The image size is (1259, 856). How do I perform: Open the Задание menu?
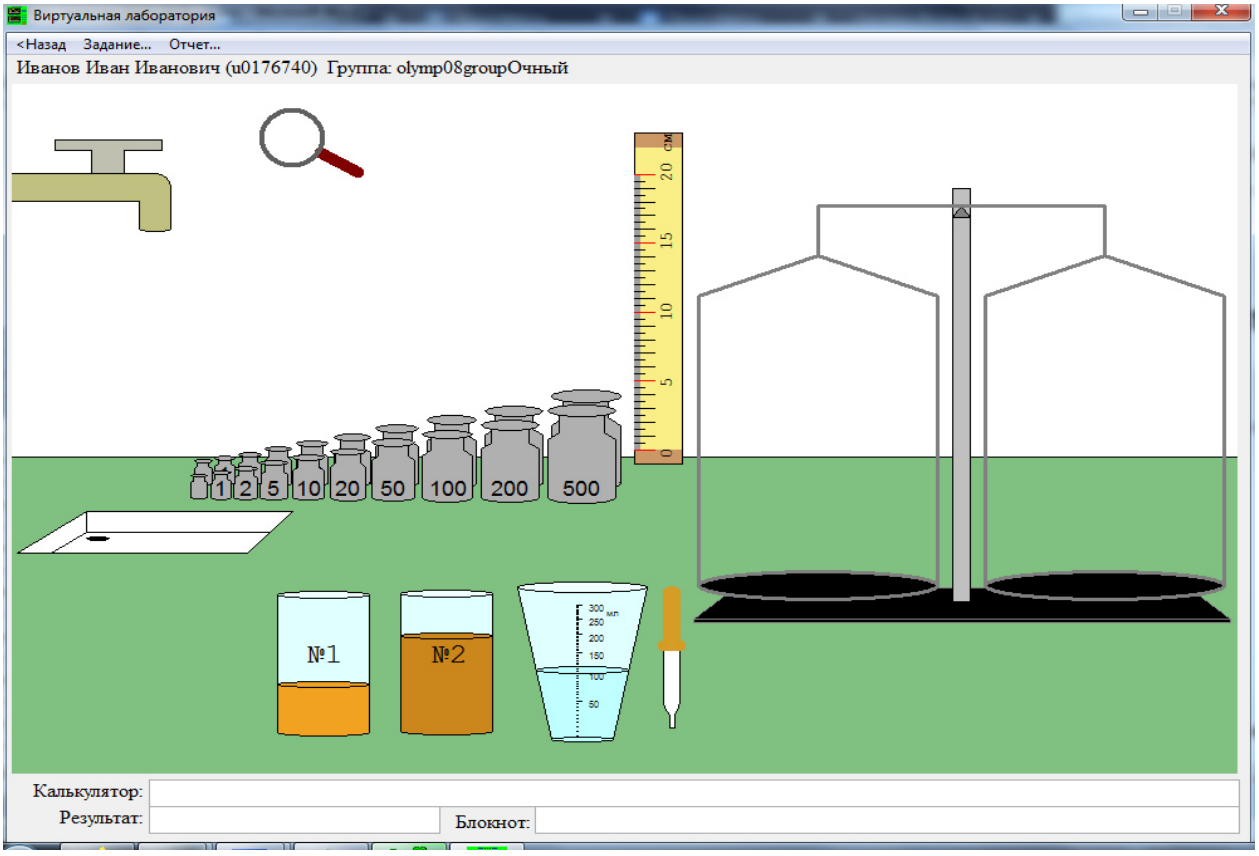(117, 45)
